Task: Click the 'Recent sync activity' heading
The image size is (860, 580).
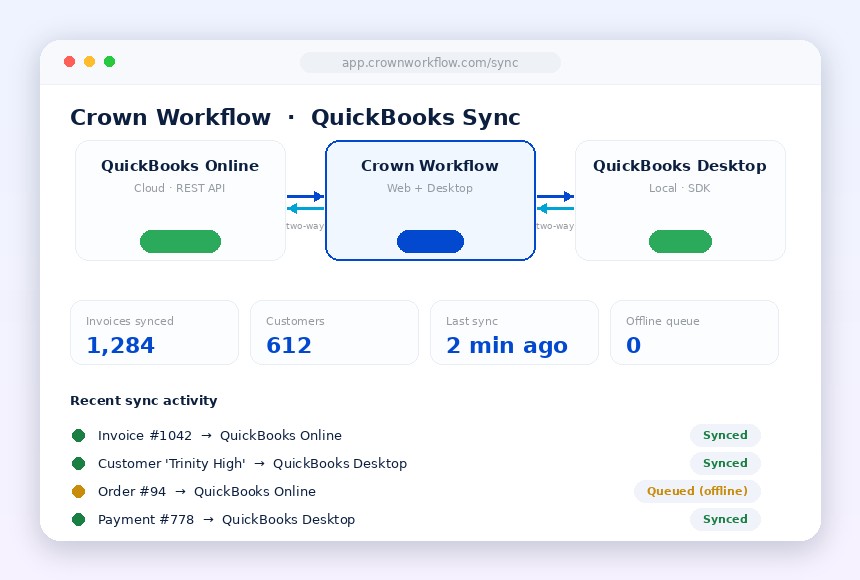Action: [x=144, y=401]
